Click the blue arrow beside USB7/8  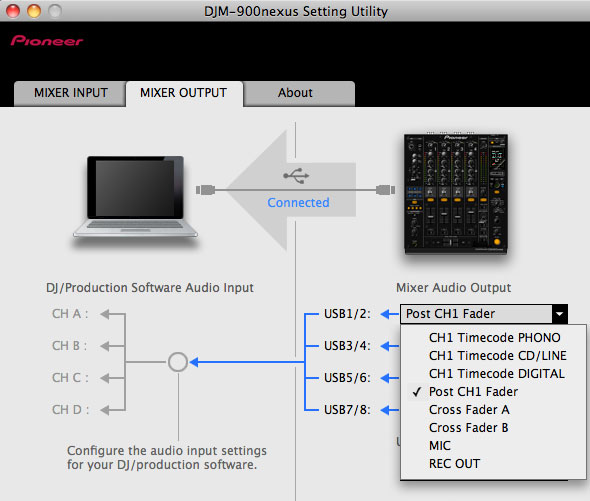[x=389, y=410]
